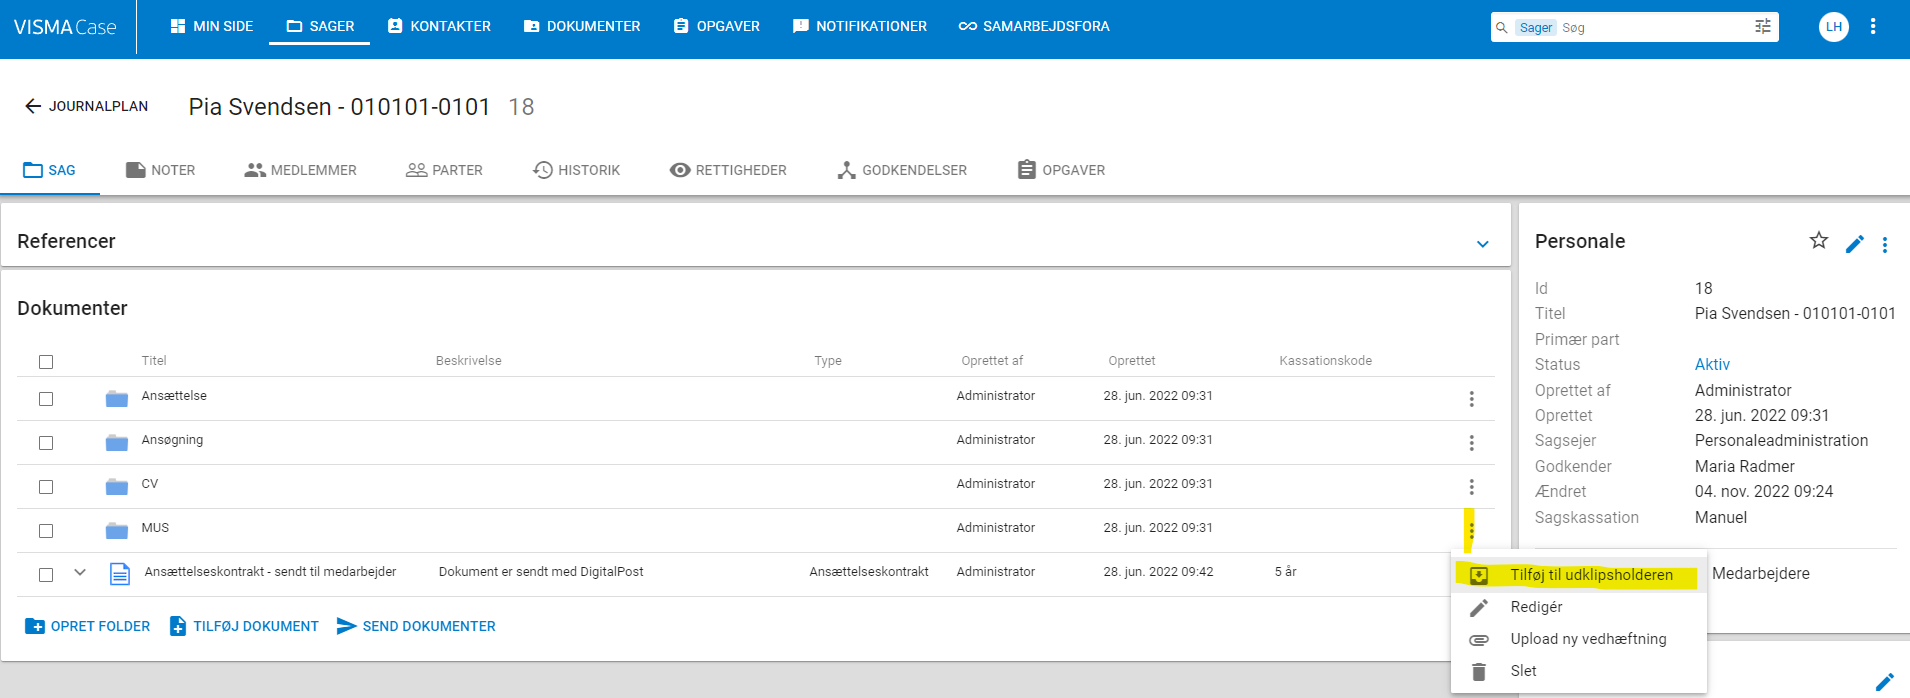Viewport: 1910px width, 698px height.
Task: Switch to the case OPGAVER tab
Action: 1062,170
